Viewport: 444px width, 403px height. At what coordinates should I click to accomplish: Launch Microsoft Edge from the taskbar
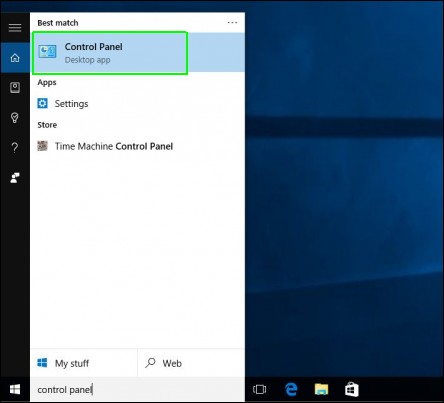[x=291, y=389]
